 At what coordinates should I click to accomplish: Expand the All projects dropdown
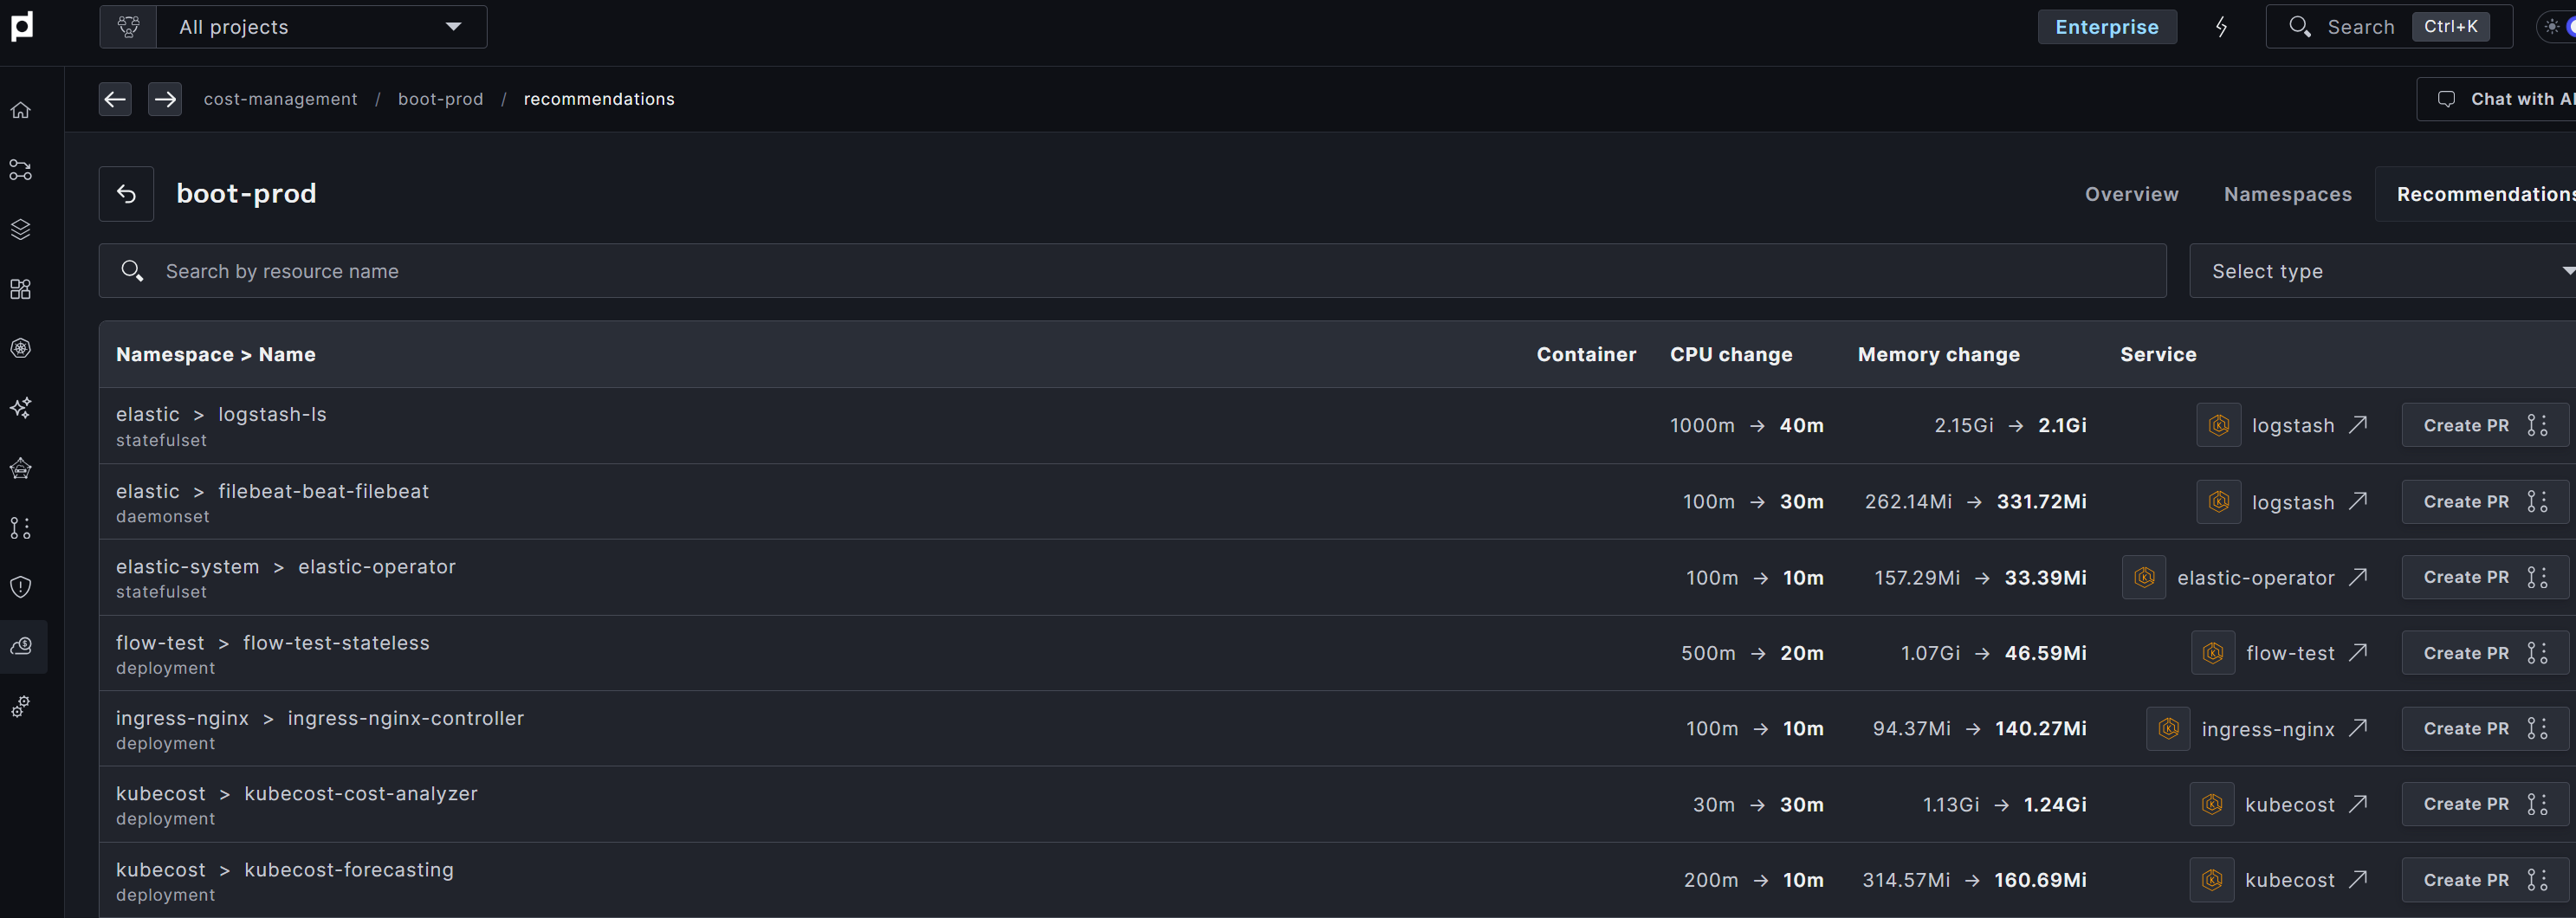tap(321, 27)
